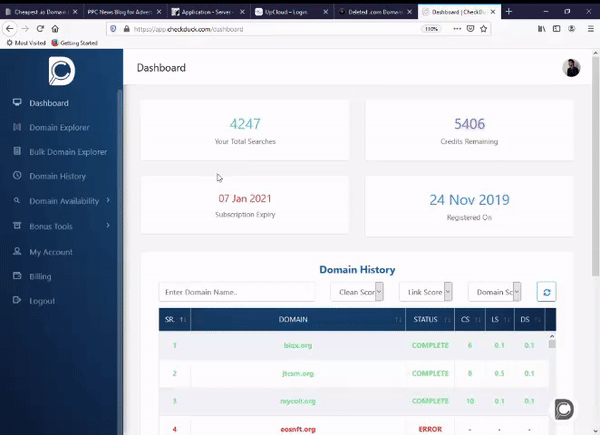Click the Getting Started bookmark
The width and height of the screenshot is (600, 435).
(75, 43)
